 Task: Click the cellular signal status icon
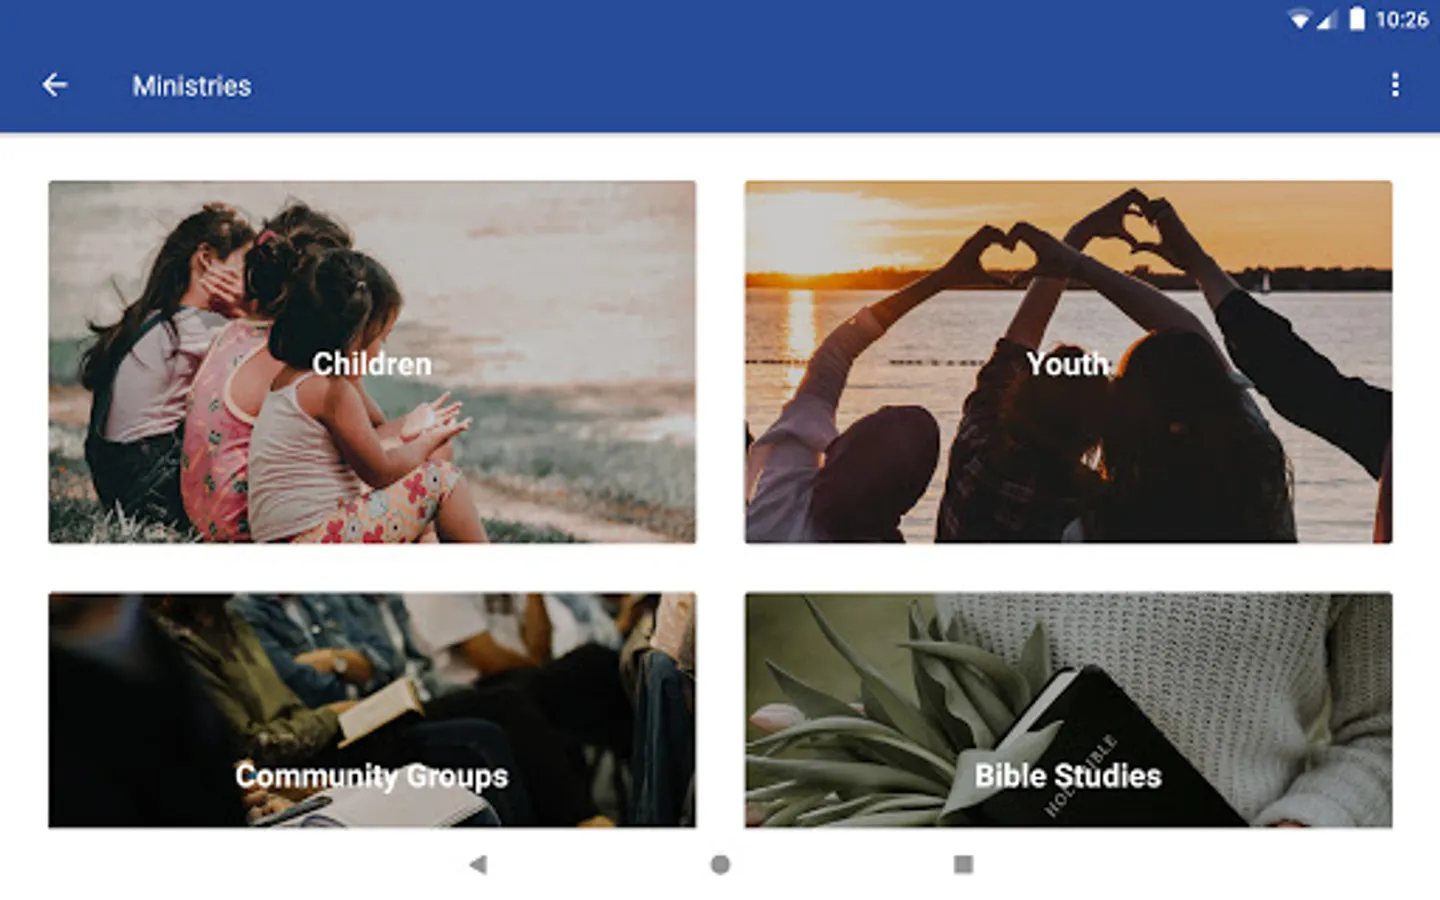point(1326,20)
